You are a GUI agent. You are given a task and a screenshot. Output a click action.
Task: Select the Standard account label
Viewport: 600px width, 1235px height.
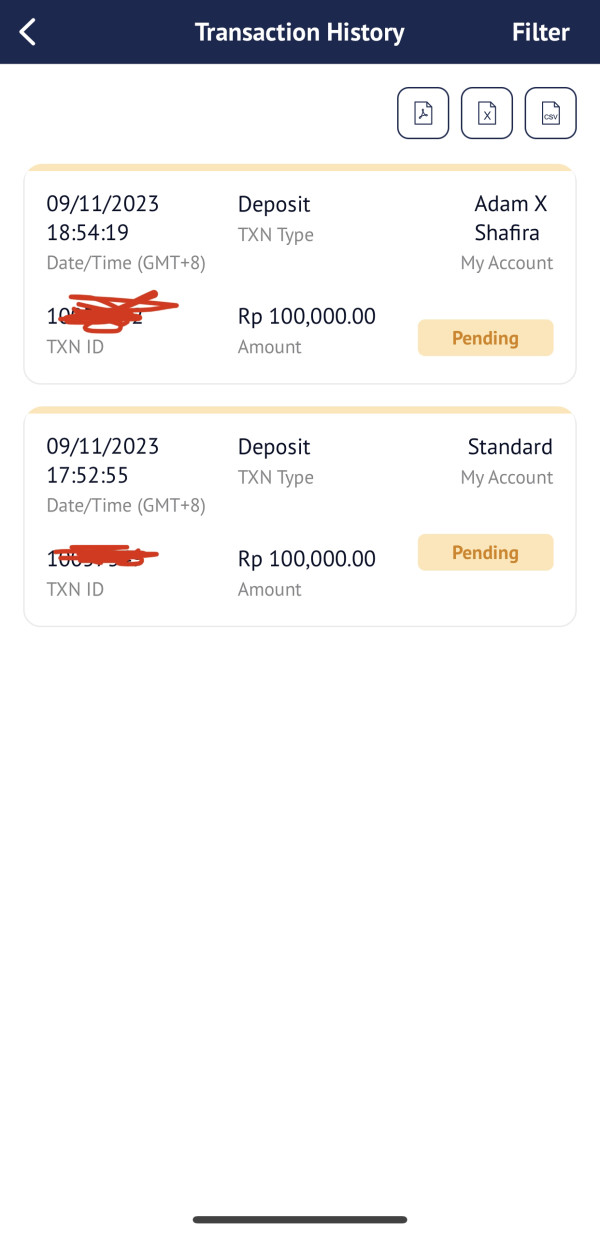pyautogui.click(x=510, y=446)
